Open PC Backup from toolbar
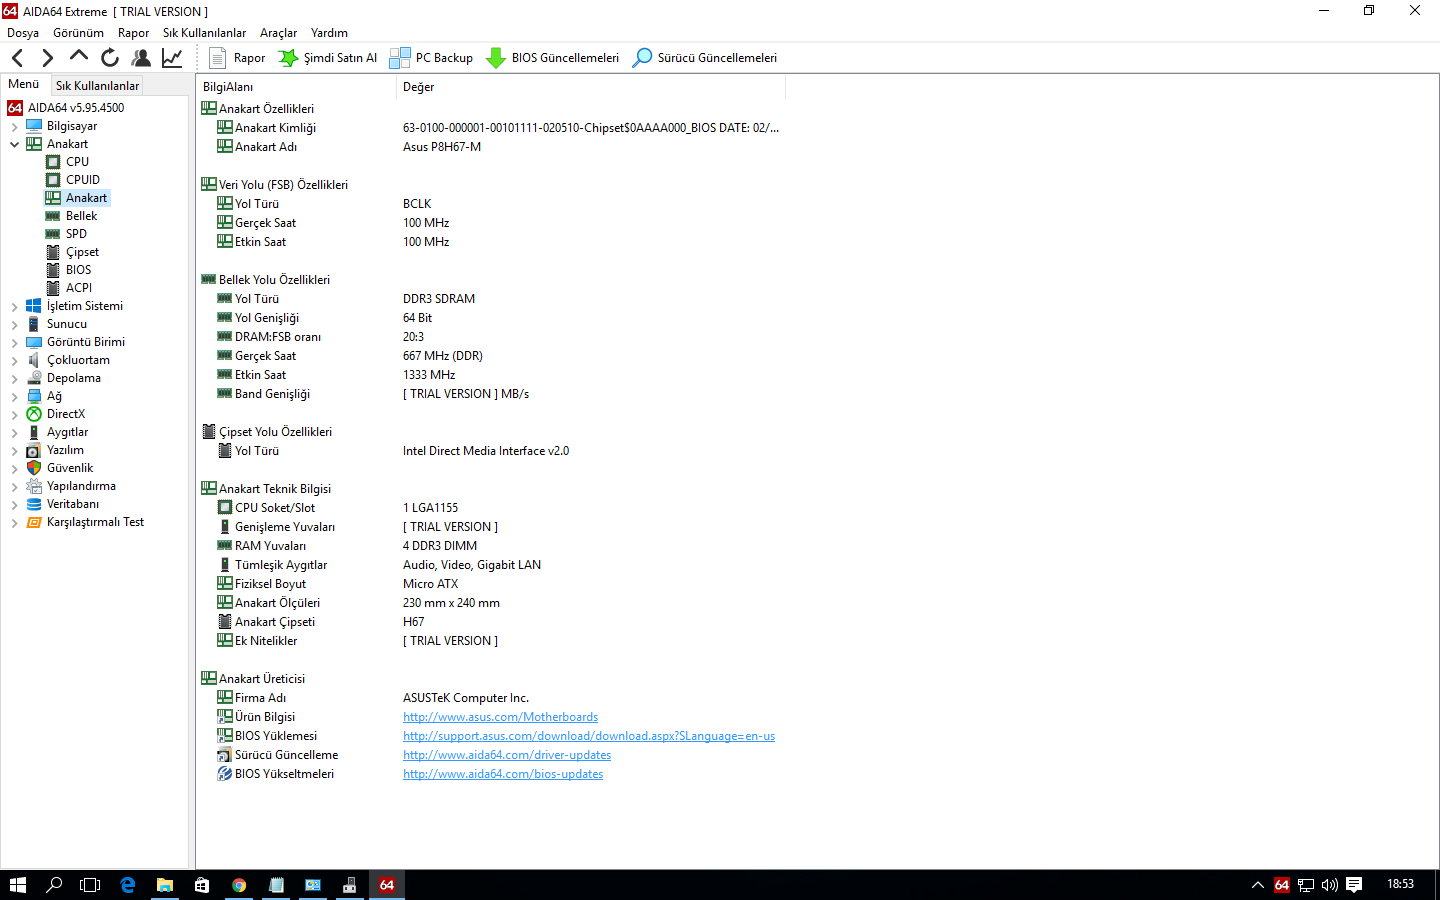This screenshot has height=900, width=1440. (x=431, y=58)
